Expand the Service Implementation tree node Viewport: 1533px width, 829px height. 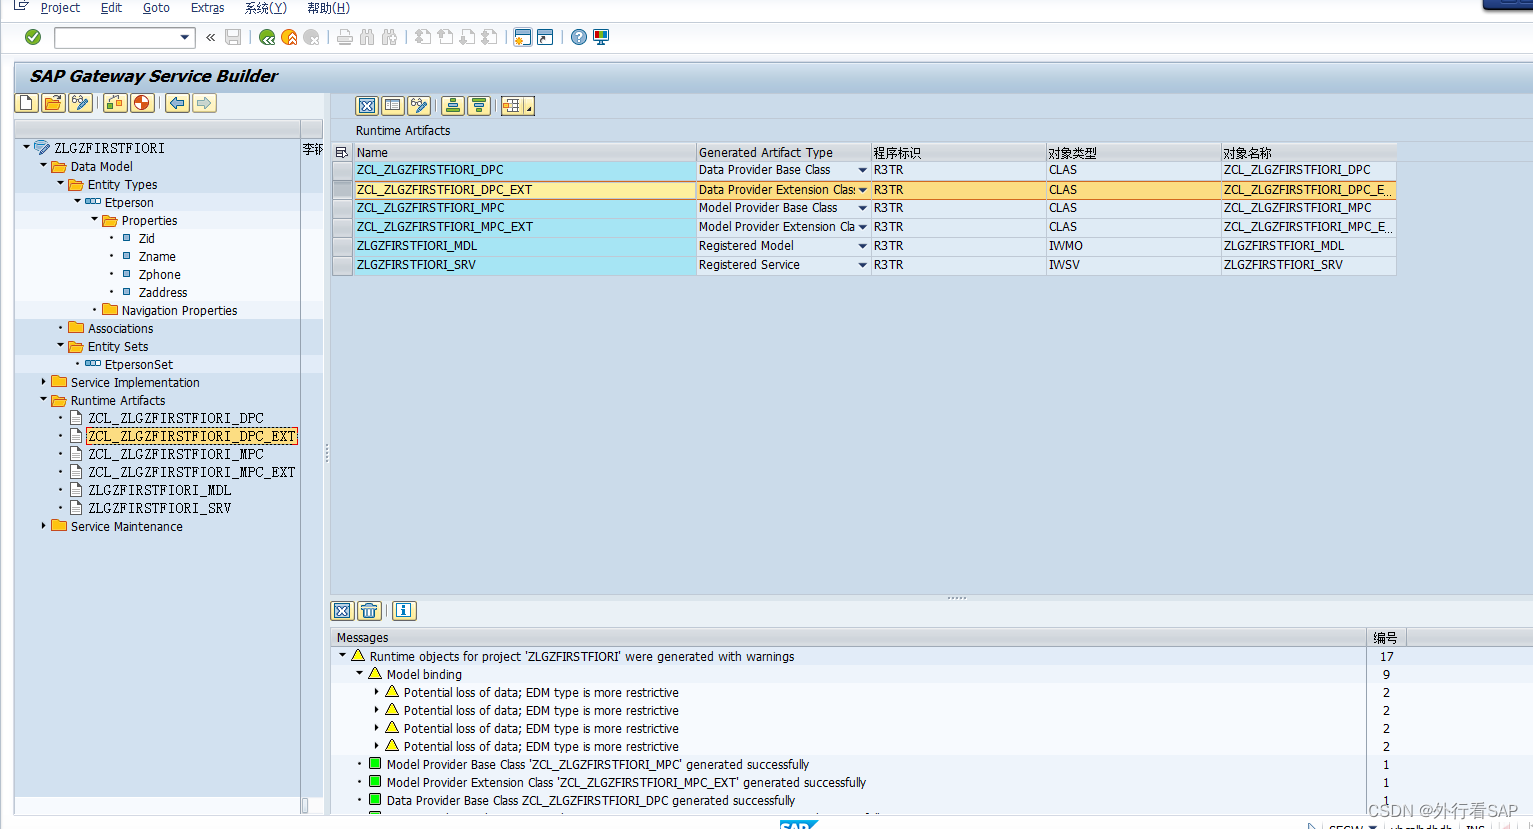(x=43, y=382)
